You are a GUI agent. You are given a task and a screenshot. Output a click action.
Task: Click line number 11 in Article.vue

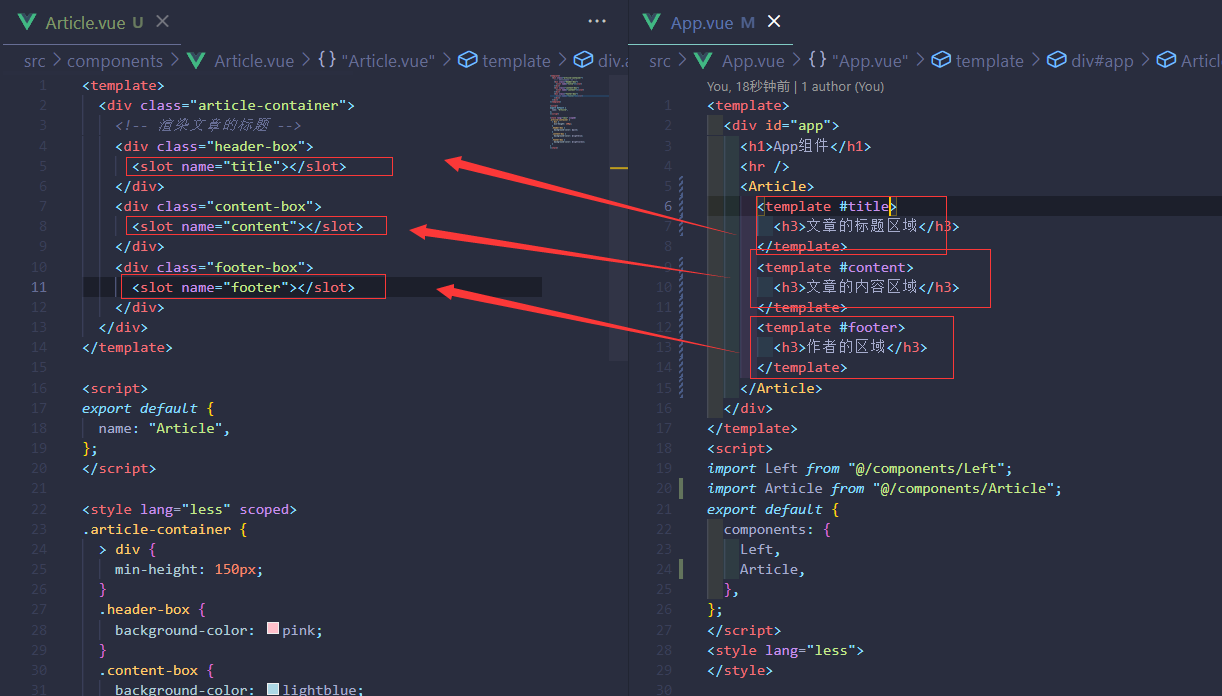click(40, 287)
